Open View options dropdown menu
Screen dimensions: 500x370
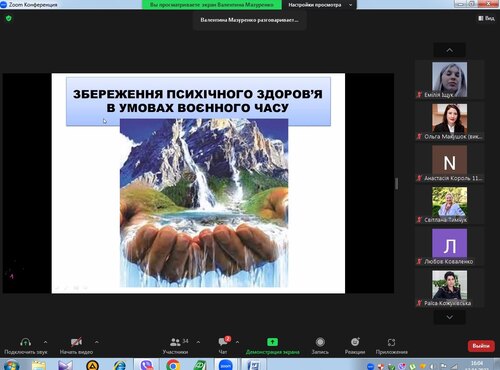coord(320,5)
